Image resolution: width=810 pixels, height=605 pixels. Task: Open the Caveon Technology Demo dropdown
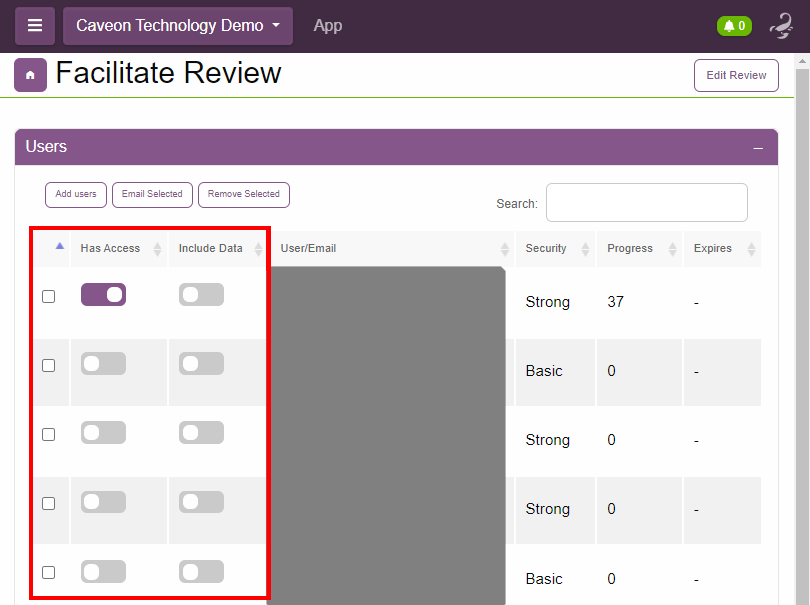click(x=178, y=25)
